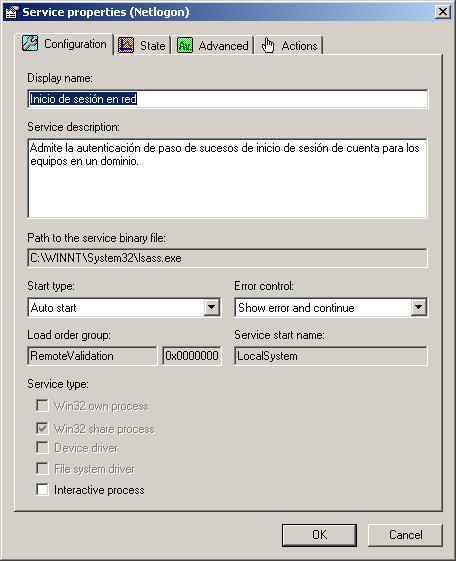Toggle the Win32 share process checkbox
456x561 pixels.
click(x=43, y=428)
